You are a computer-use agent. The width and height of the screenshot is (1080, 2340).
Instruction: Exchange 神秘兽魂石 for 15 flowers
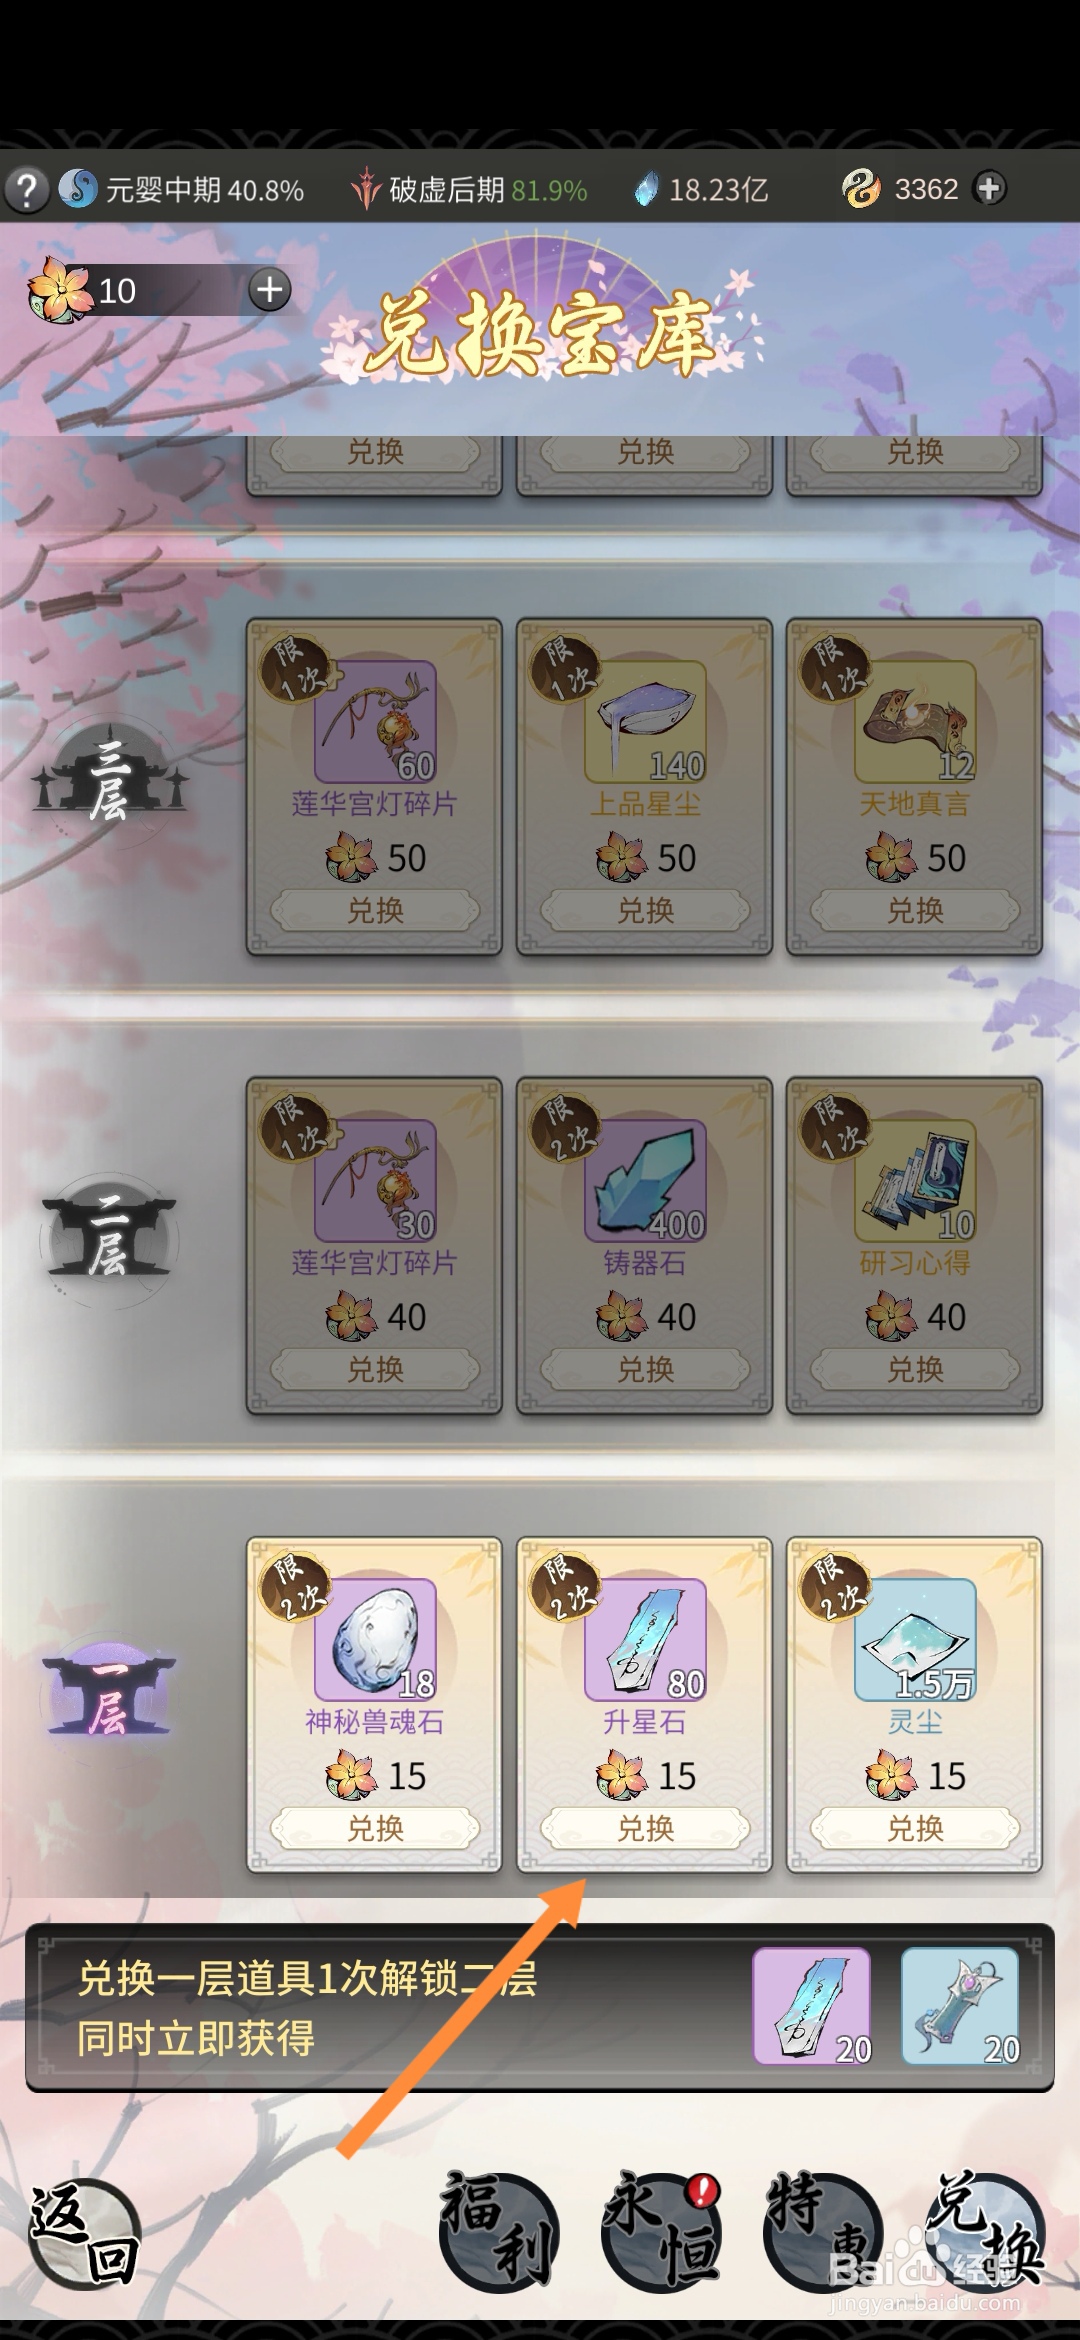[x=375, y=1828]
